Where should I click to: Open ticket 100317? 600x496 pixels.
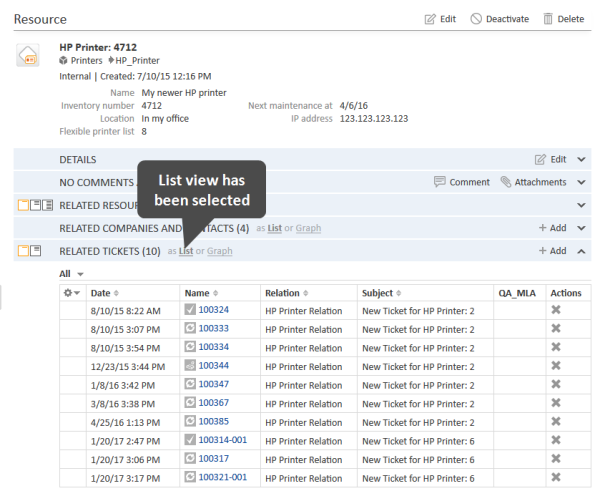point(214,458)
